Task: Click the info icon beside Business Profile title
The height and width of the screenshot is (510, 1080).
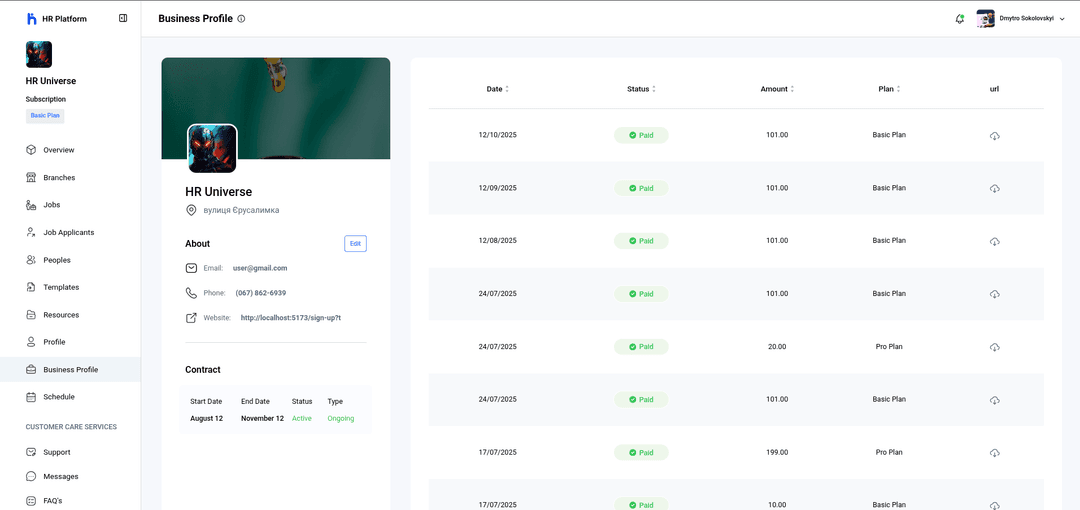Action: pyautogui.click(x=241, y=19)
